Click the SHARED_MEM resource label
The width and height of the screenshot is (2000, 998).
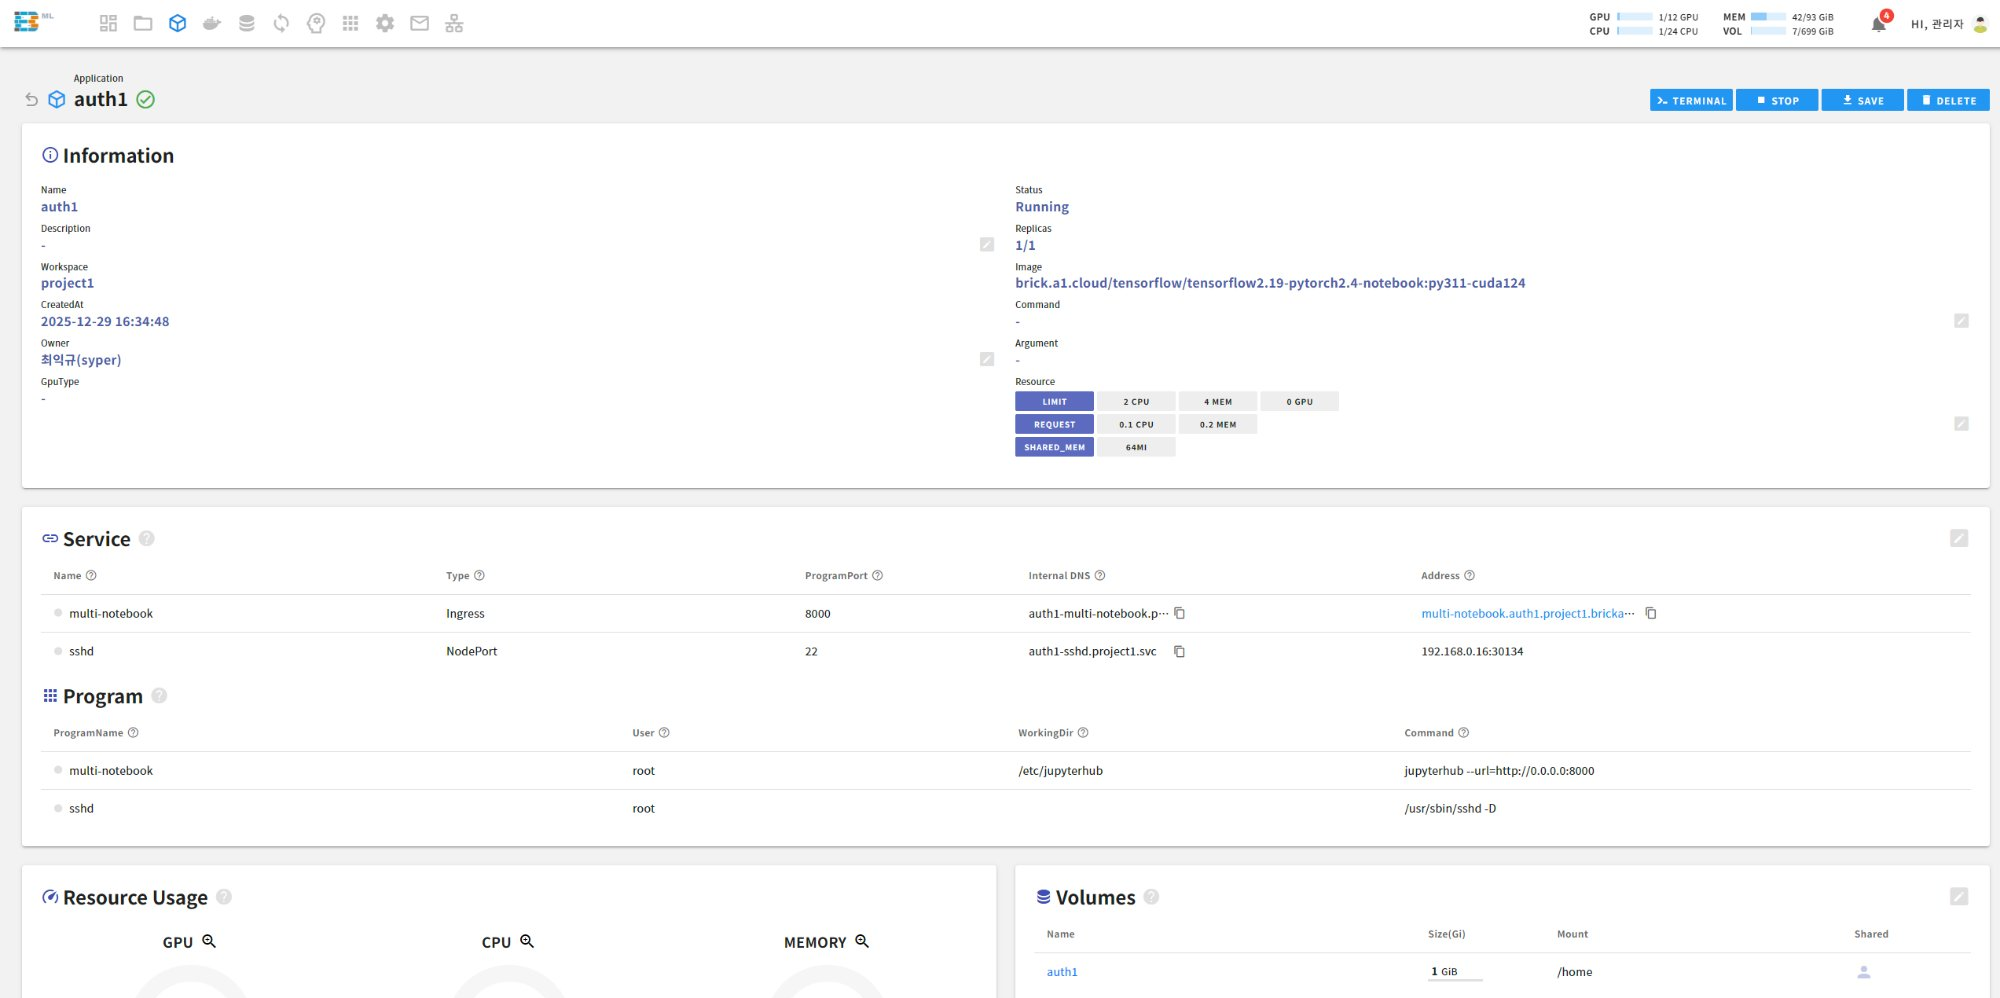(1054, 447)
